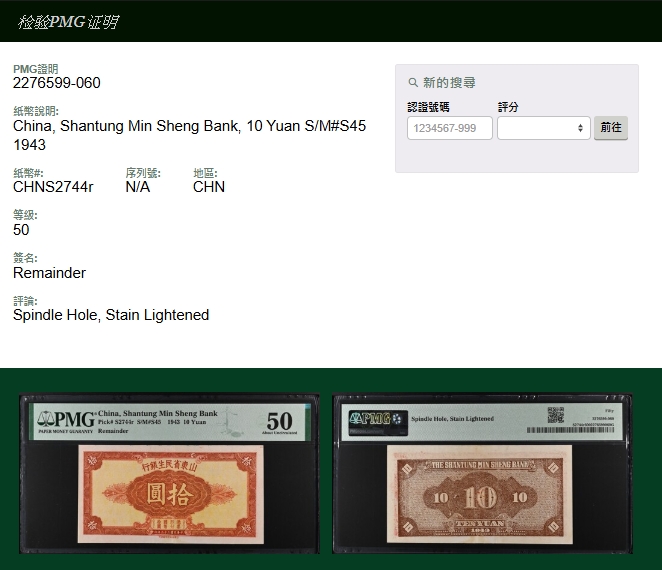Click the China Shantung Min Sheng Bank description
The width and height of the screenshot is (662, 570).
tap(189, 126)
